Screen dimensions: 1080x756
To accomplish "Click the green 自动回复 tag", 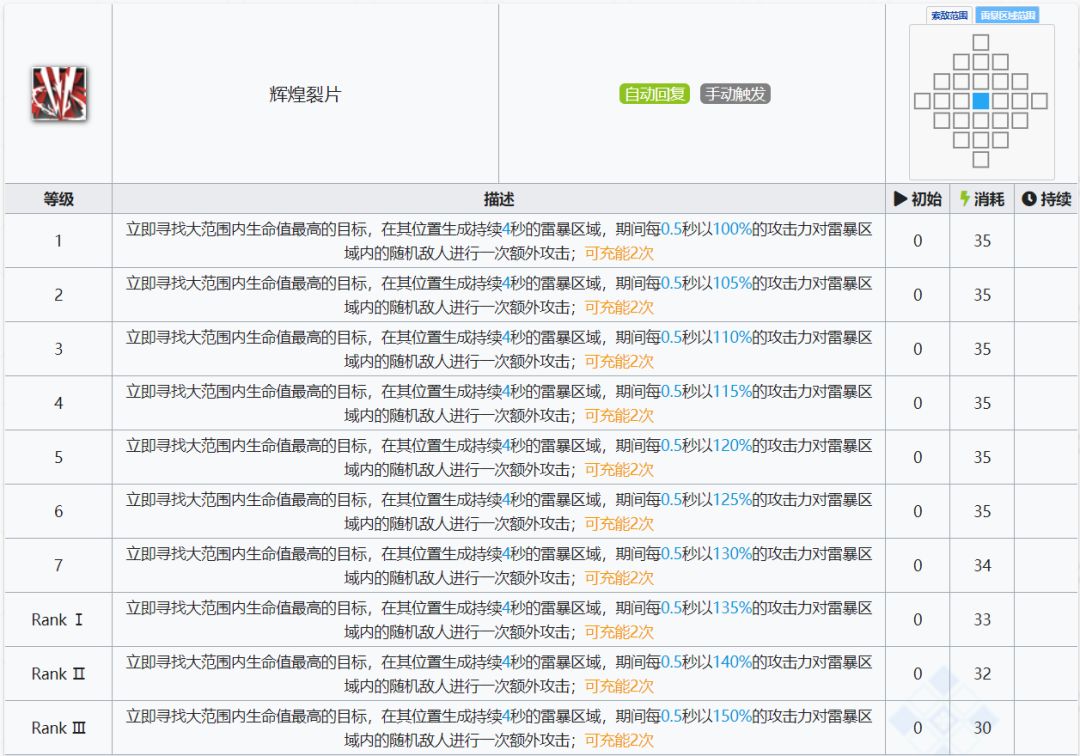I will 655,94.
